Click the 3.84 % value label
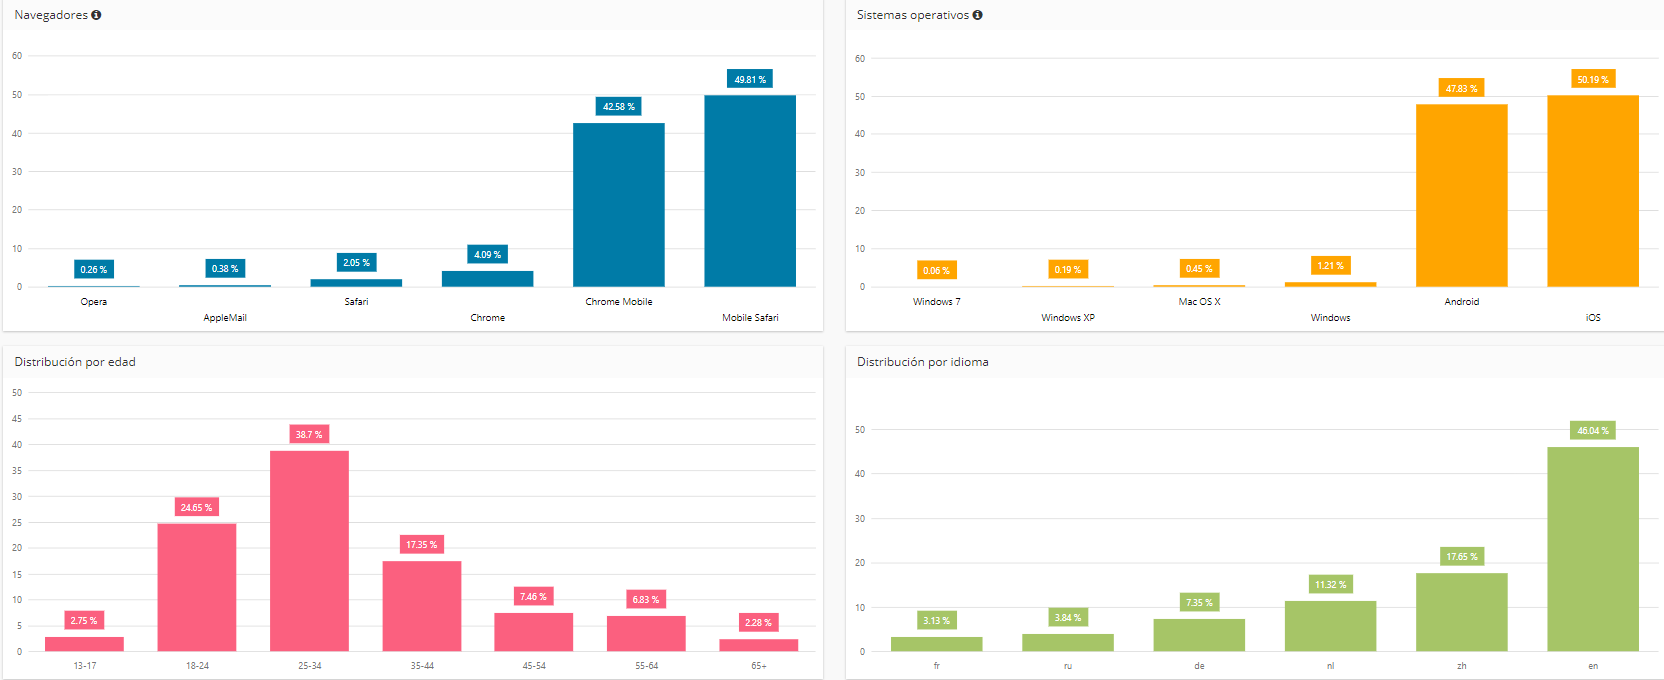This screenshot has width=1664, height=680. 1068,617
